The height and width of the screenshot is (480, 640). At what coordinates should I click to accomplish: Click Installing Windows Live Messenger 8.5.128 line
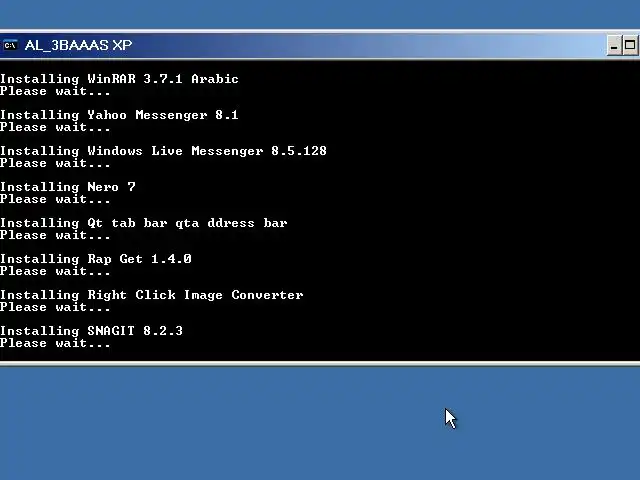(x=163, y=151)
